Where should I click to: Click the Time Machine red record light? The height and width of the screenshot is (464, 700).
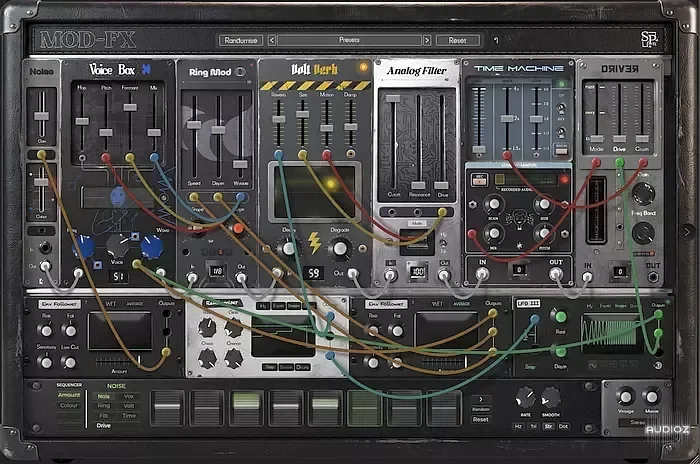[x=564, y=180]
